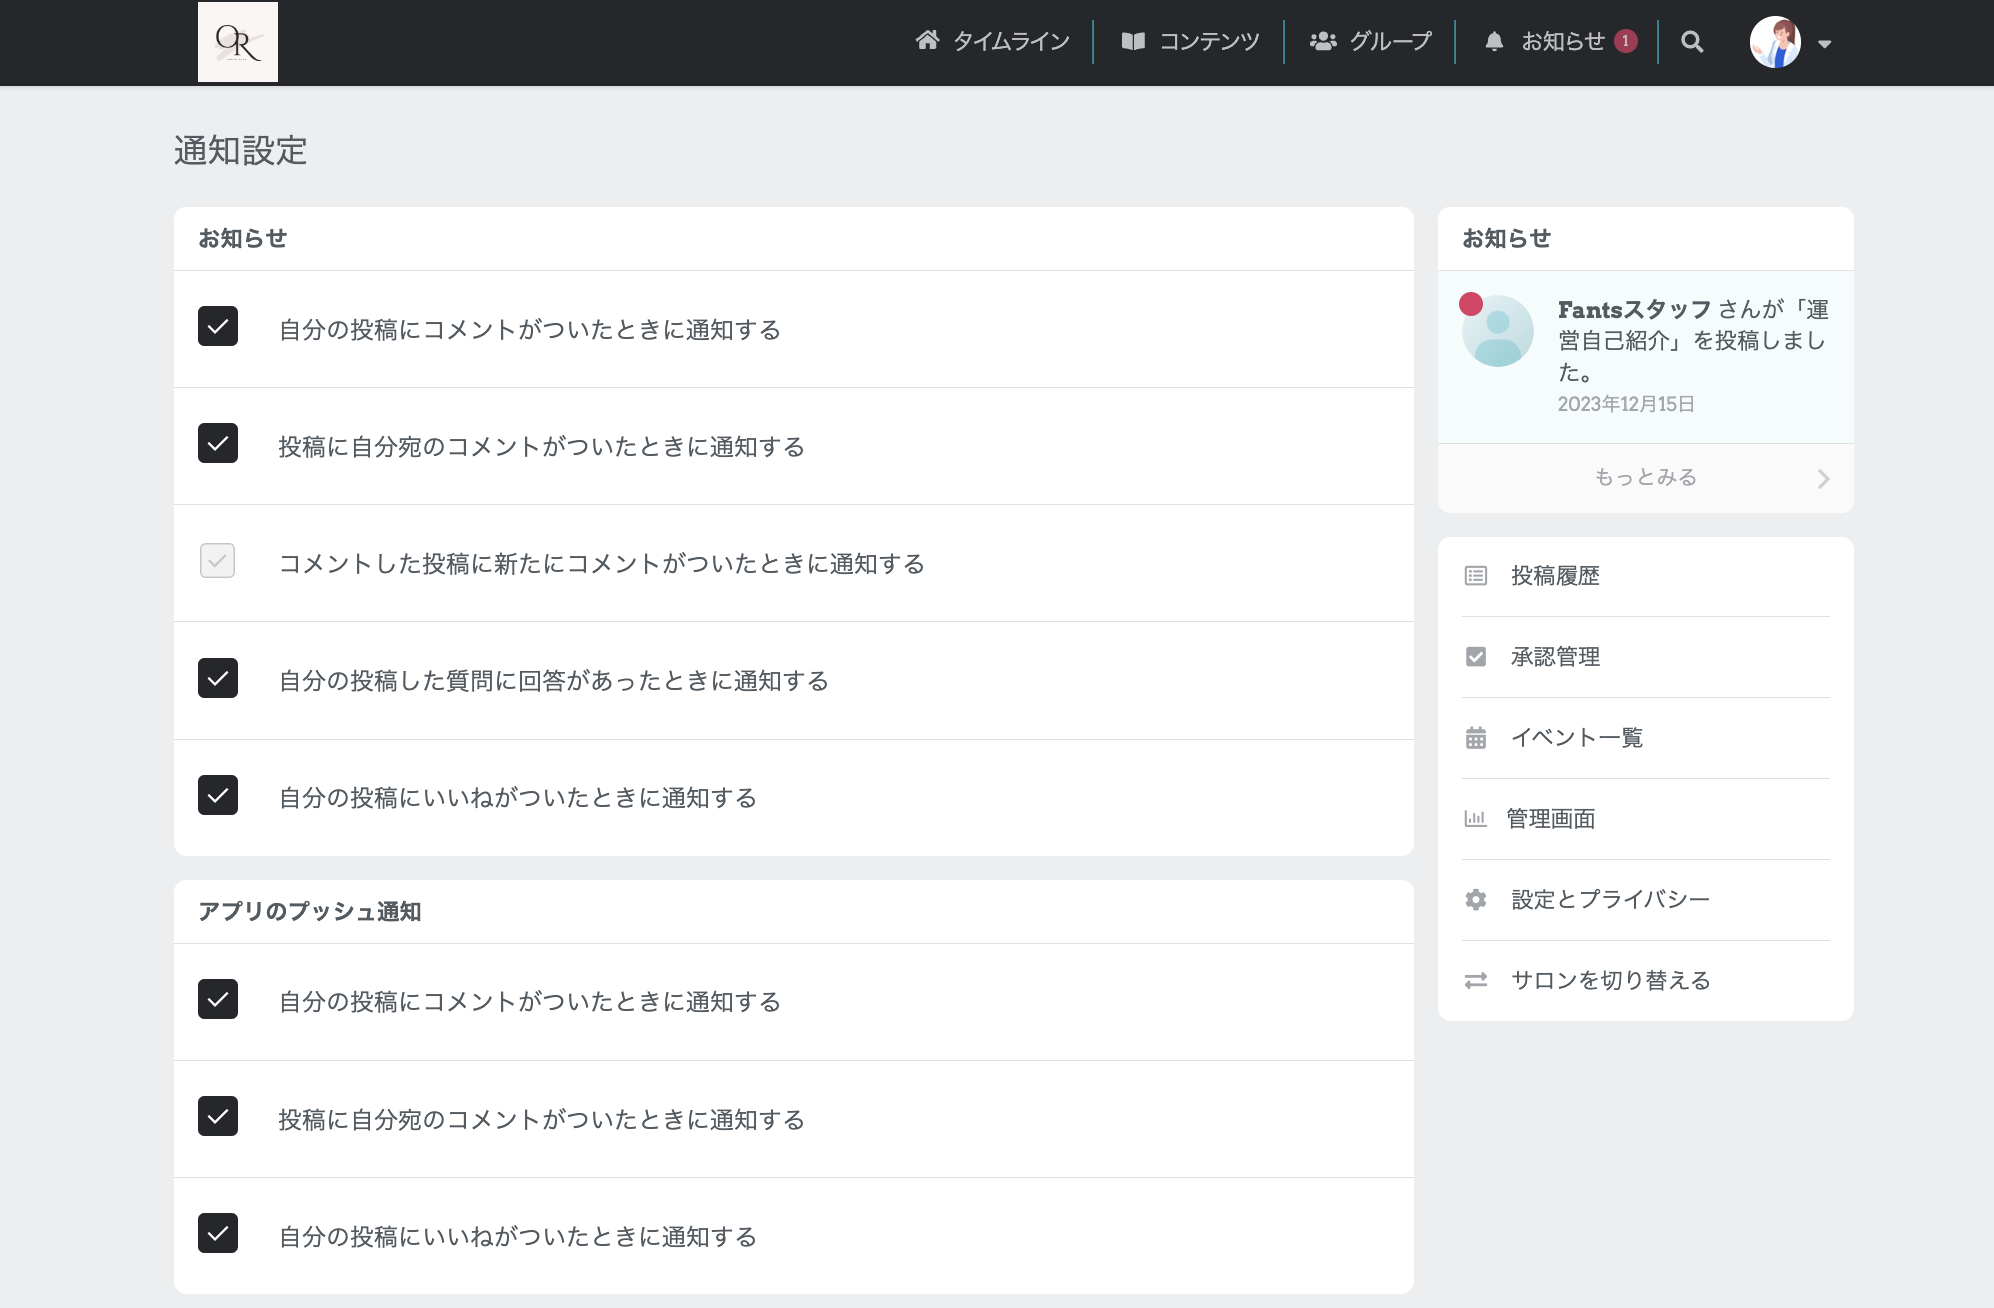Click the home icon next to タイムライン
This screenshot has width=1994, height=1308.
928,41
